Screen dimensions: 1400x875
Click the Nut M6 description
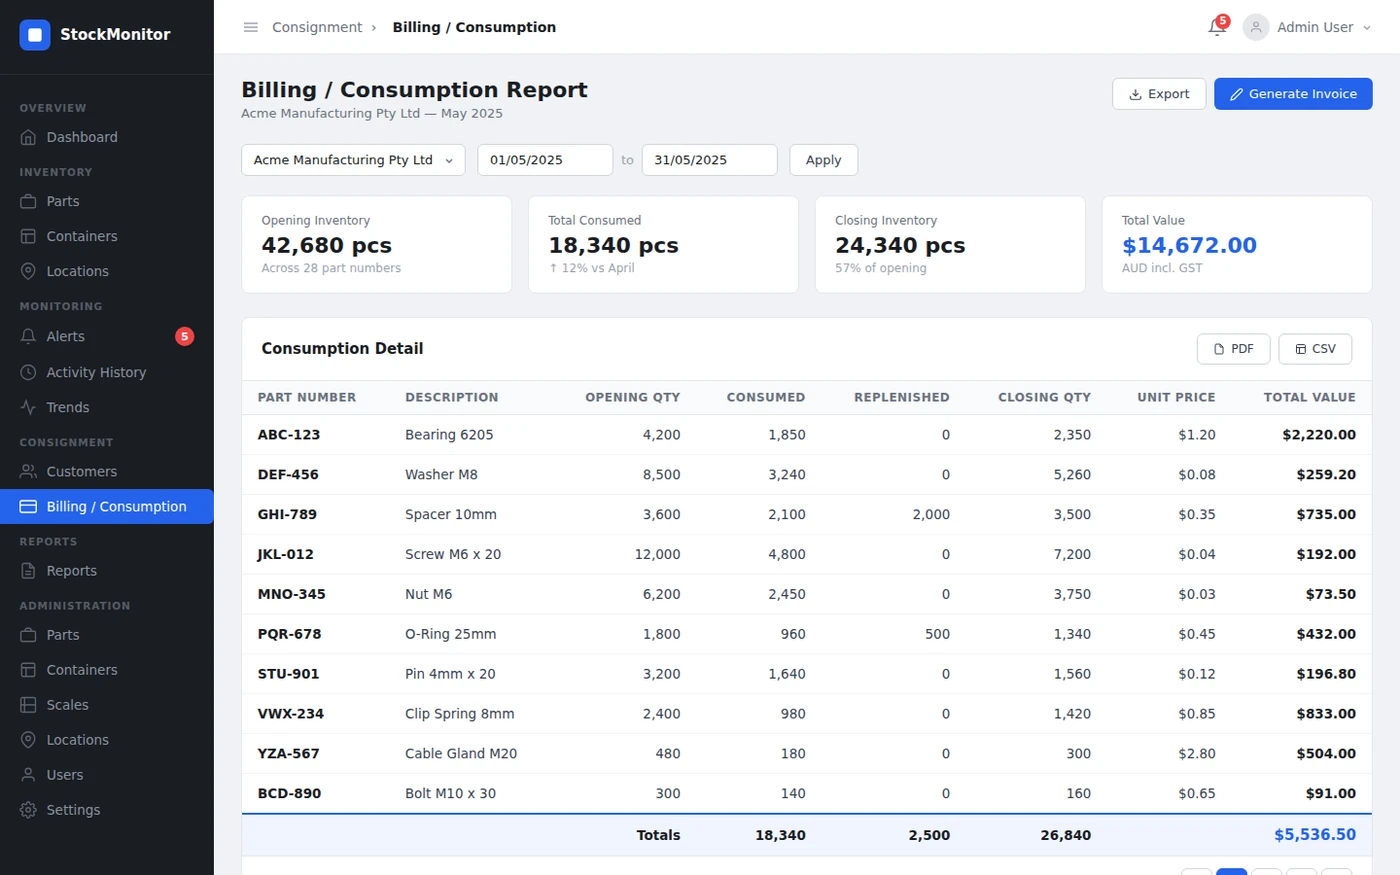point(428,594)
